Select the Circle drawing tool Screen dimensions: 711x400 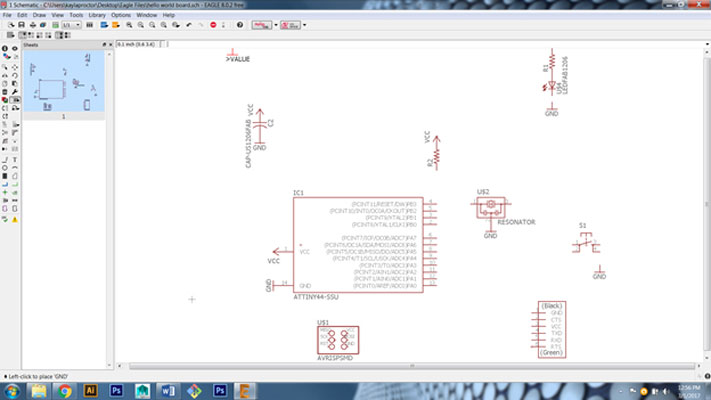pos(5,168)
